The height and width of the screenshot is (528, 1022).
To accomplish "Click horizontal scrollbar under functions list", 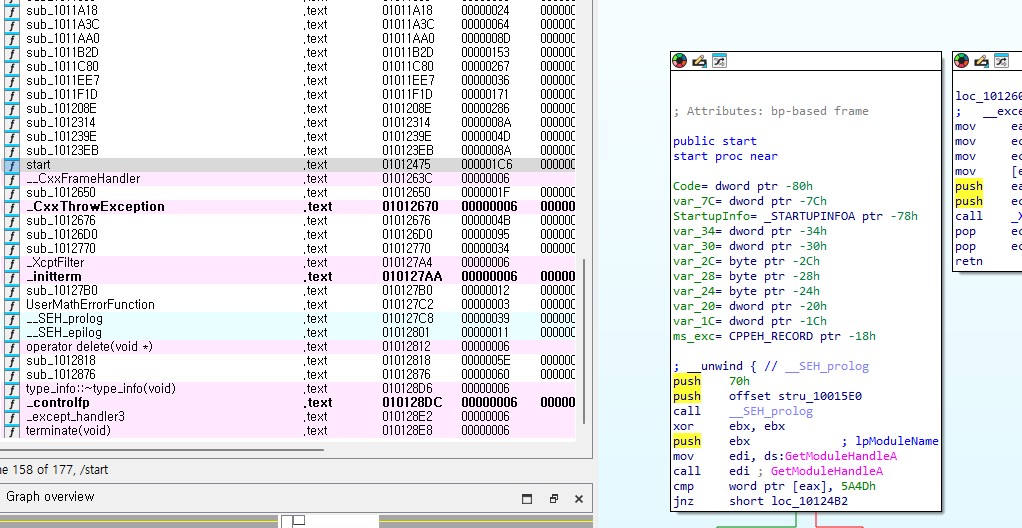I will [x=162, y=449].
